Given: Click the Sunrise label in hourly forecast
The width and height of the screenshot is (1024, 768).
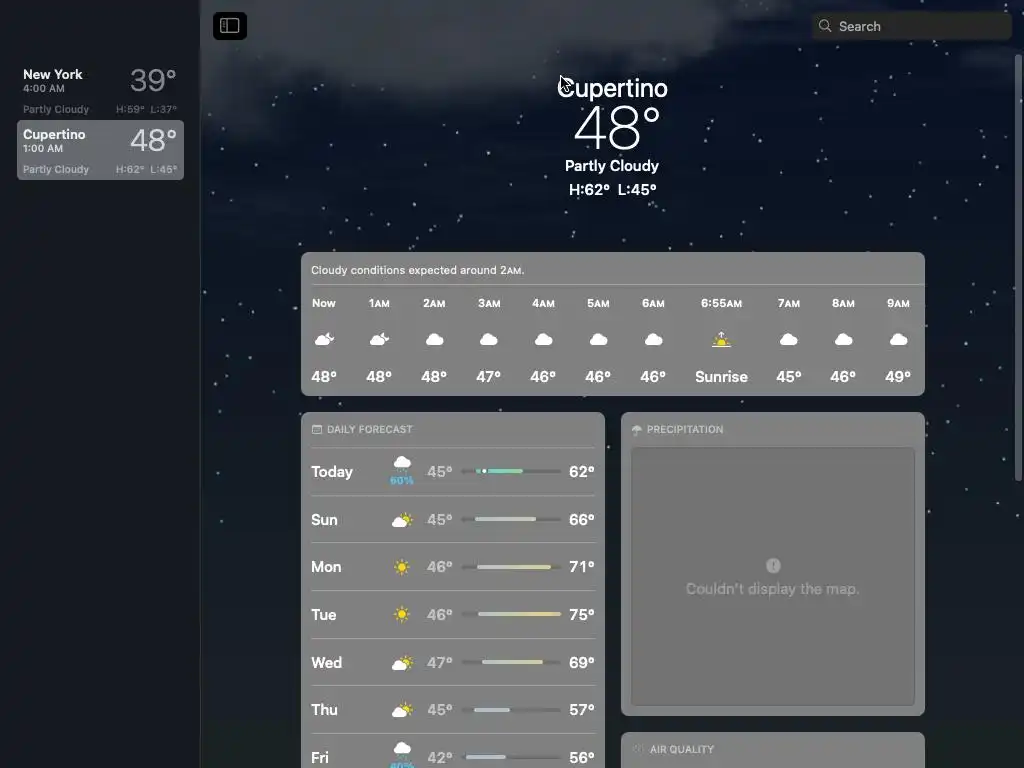Looking at the screenshot, I should tap(721, 377).
